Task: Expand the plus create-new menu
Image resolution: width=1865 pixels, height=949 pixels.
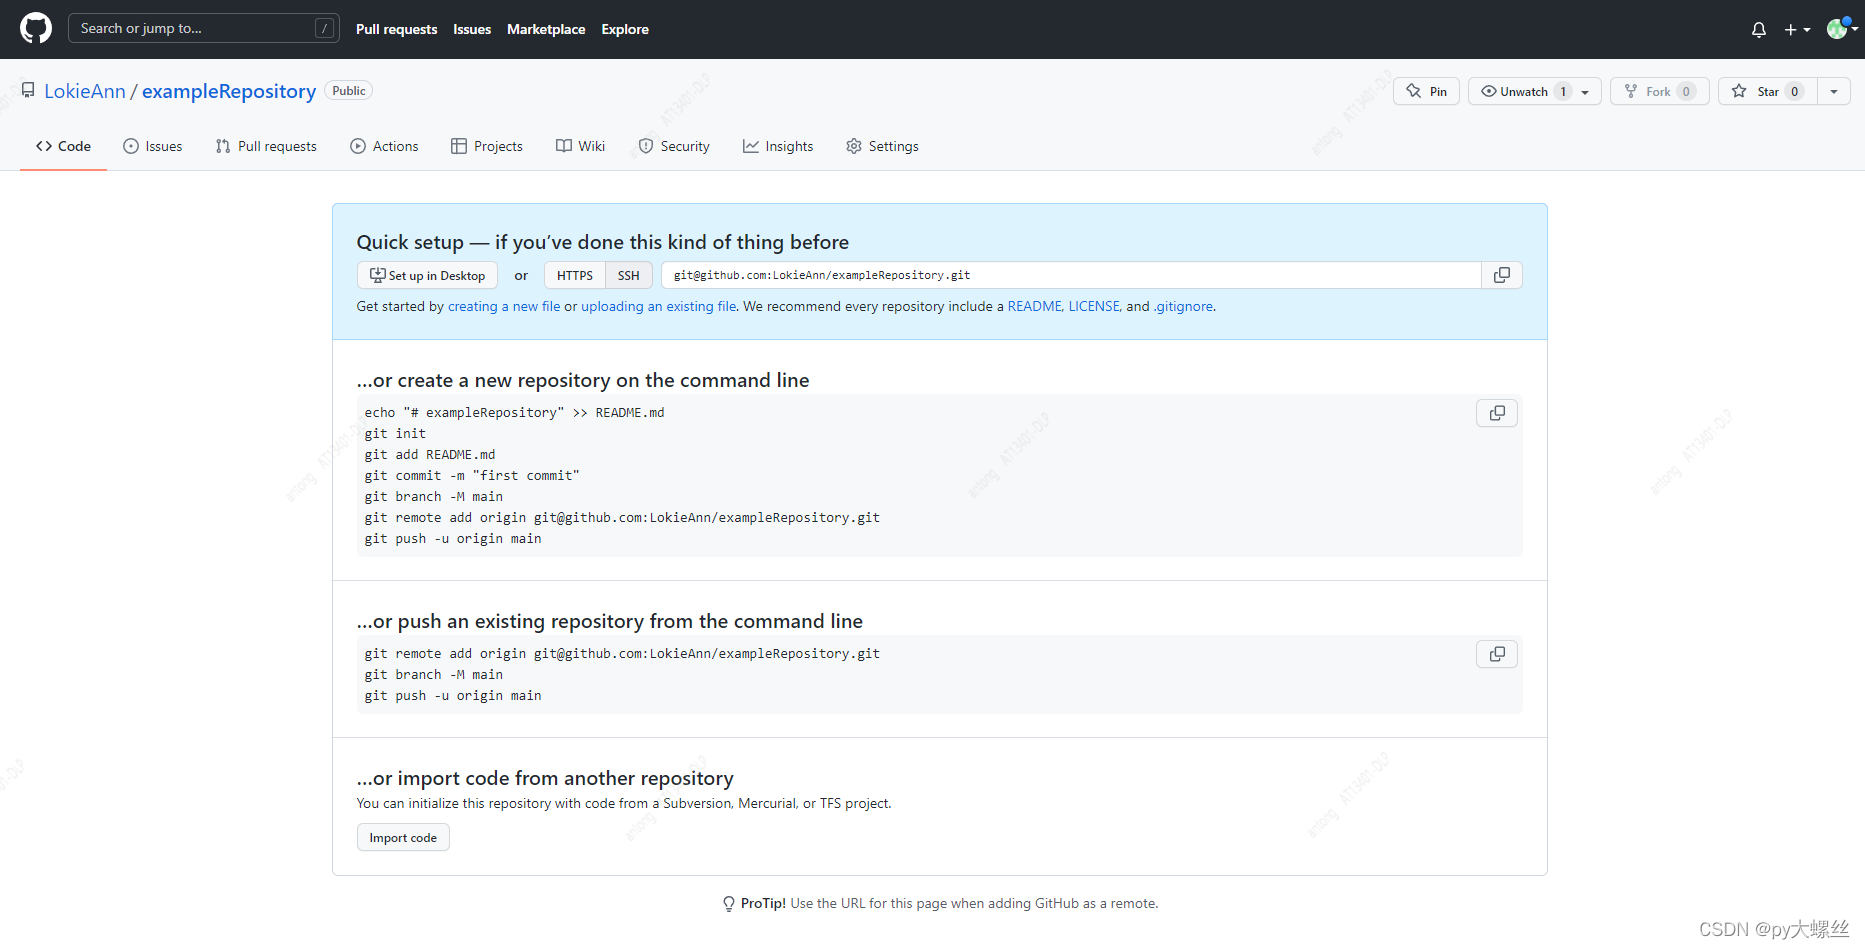Action: click(1797, 29)
